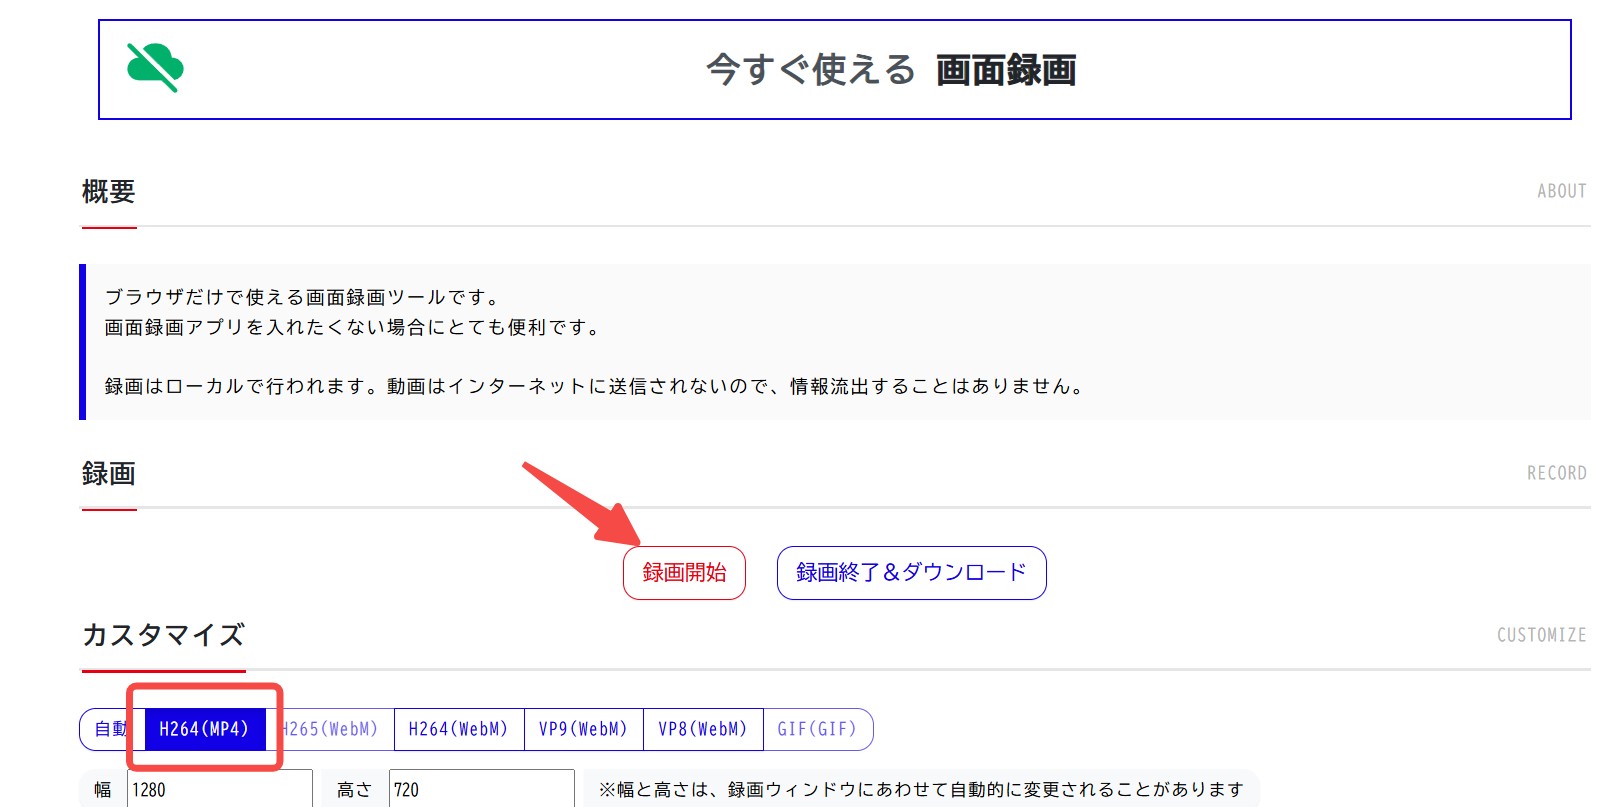Image resolution: width=1621 pixels, height=807 pixels.
Task: Click the green crossed-out cloud icon
Action: pos(155,68)
